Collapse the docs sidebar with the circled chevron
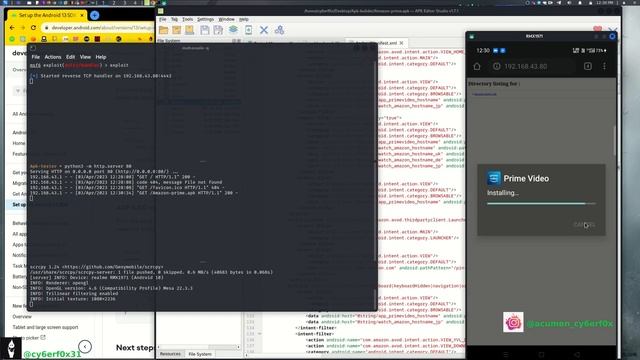The height and width of the screenshot is (360, 640). click(85, 347)
